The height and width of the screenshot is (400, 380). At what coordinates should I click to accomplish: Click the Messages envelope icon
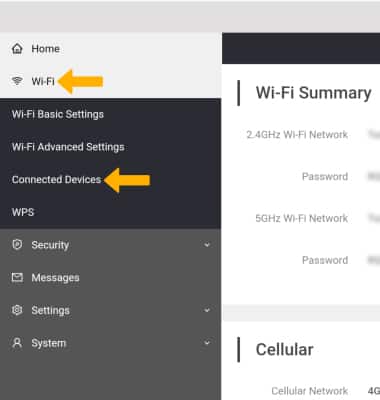coord(17,277)
